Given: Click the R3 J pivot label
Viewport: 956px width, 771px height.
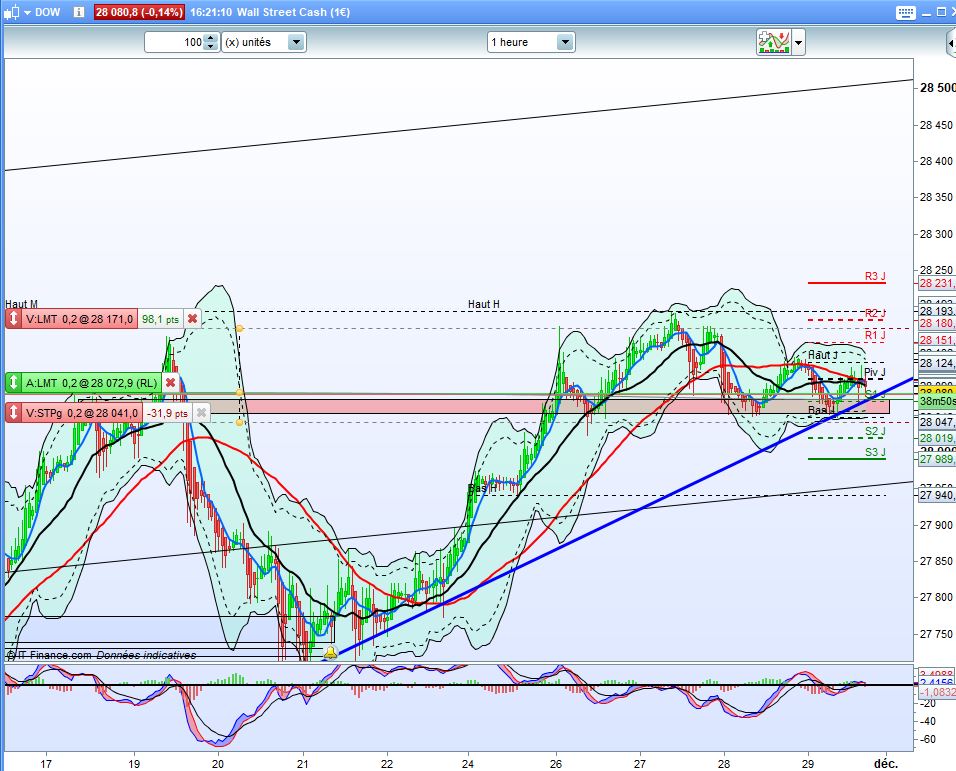Looking at the screenshot, I should click(875, 276).
